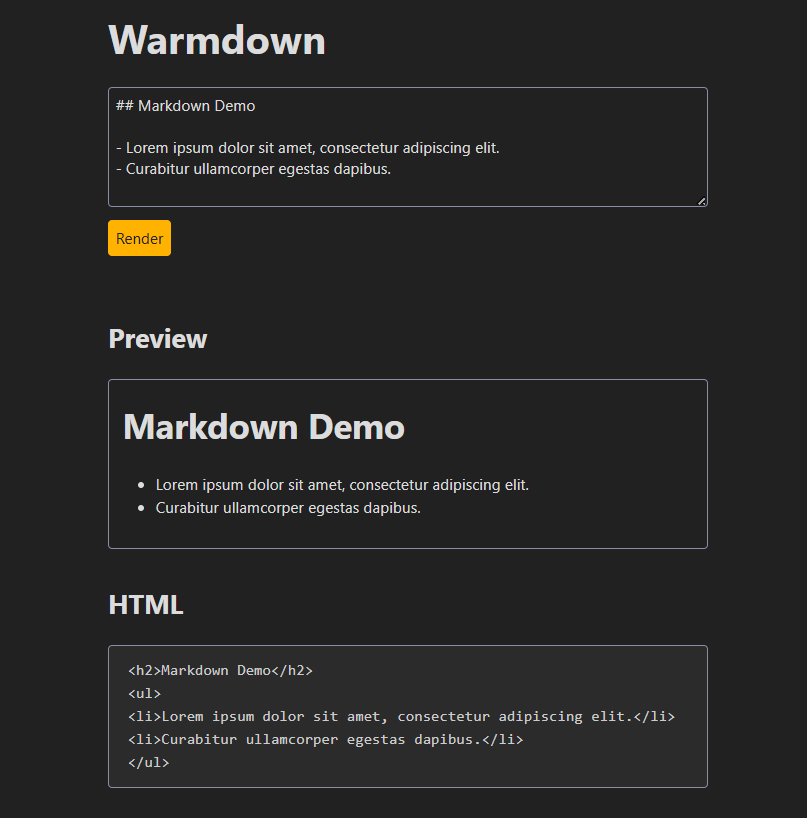Select the Warmdown page title
The width and height of the screenshot is (807, 818).
tap(217, 41)
